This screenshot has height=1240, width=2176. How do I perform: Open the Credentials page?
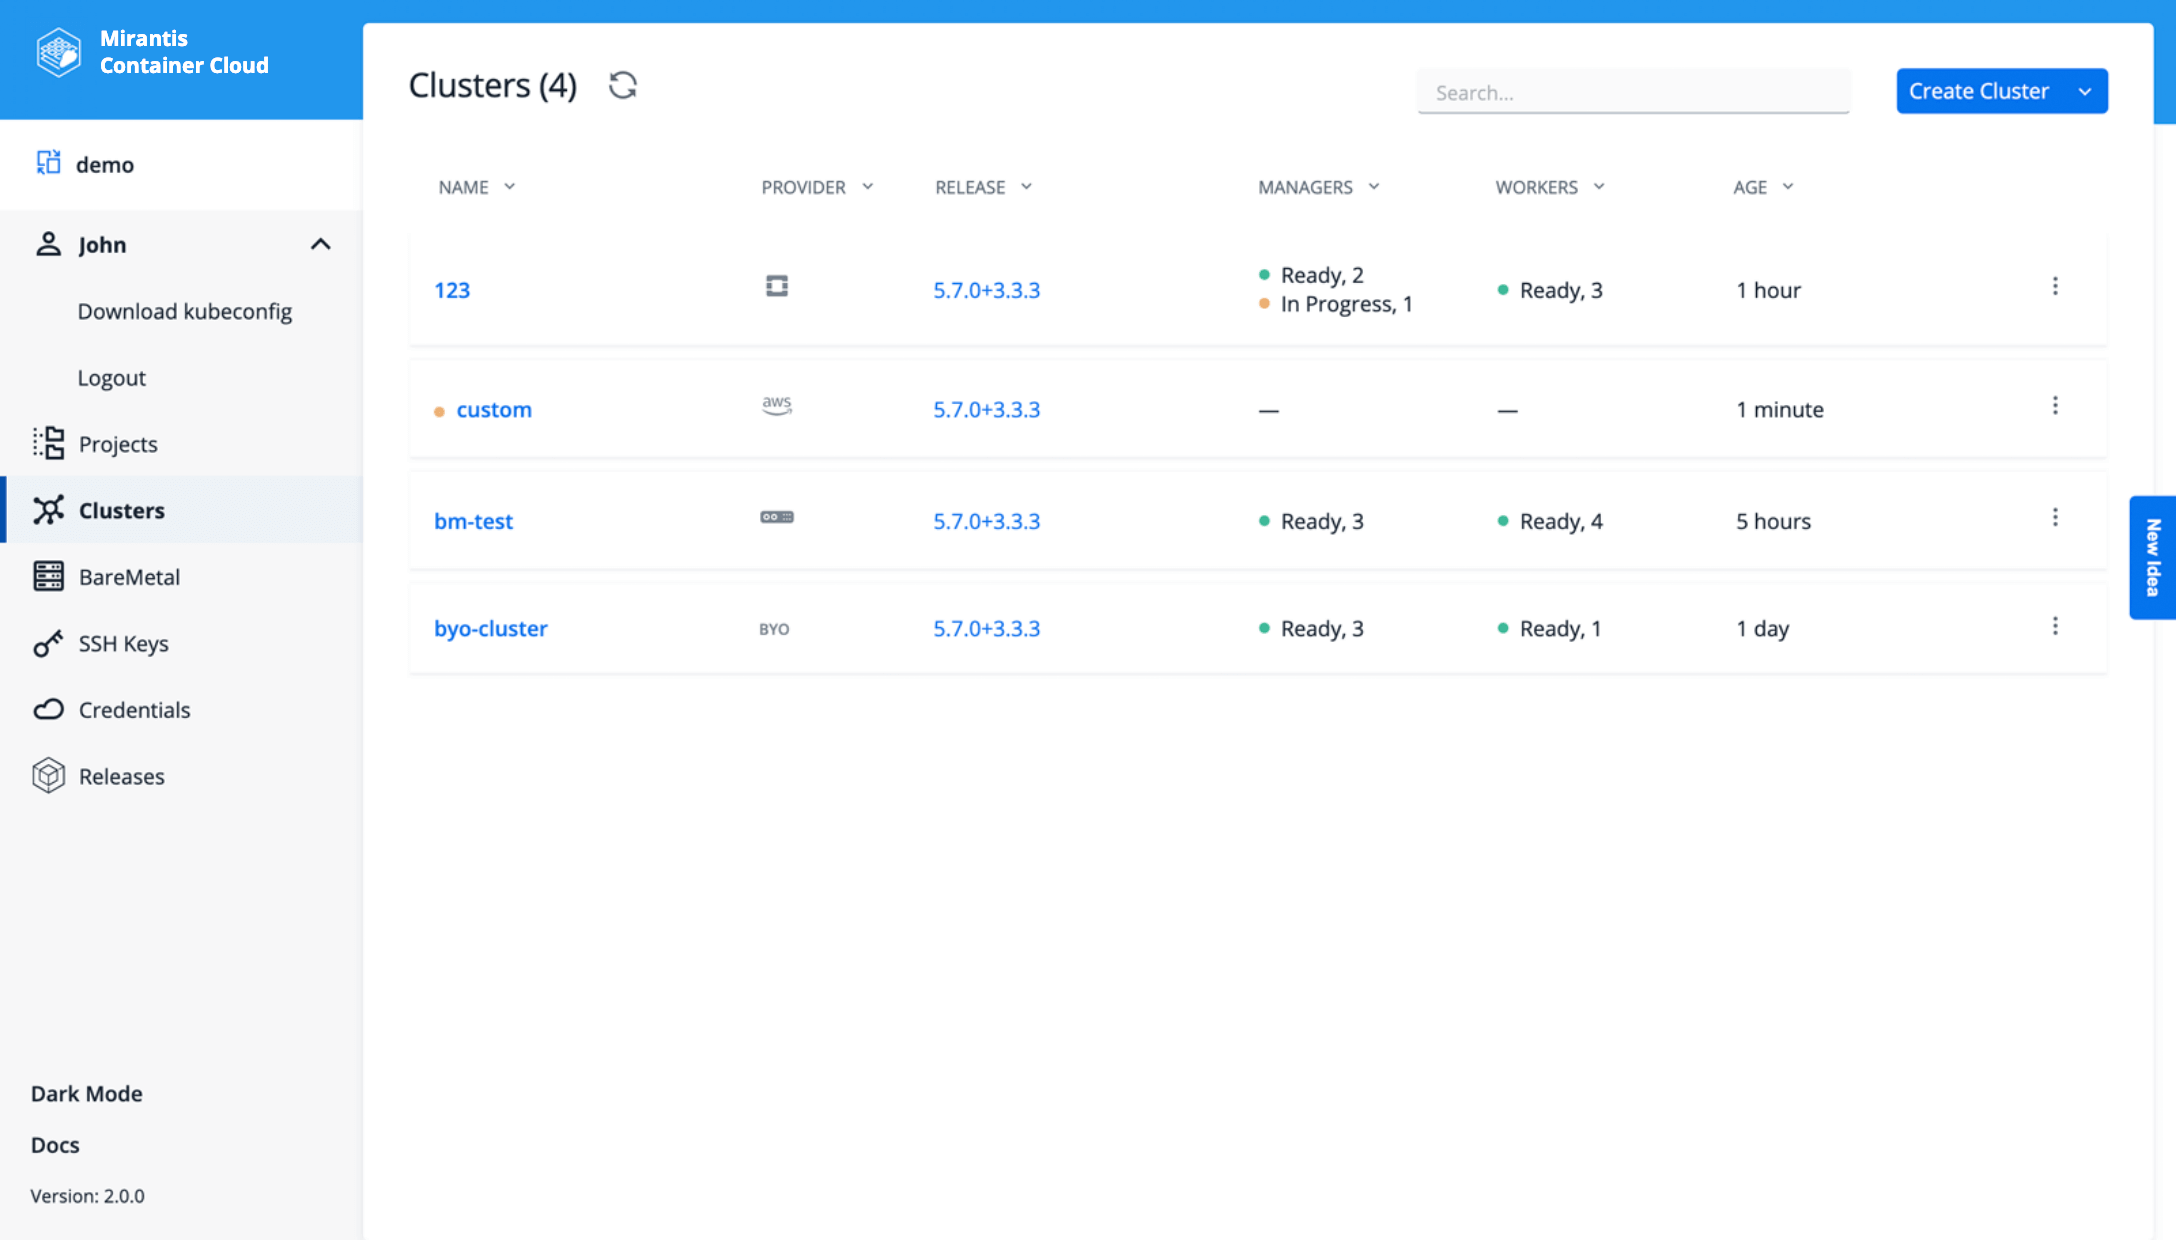coord(134,710)
